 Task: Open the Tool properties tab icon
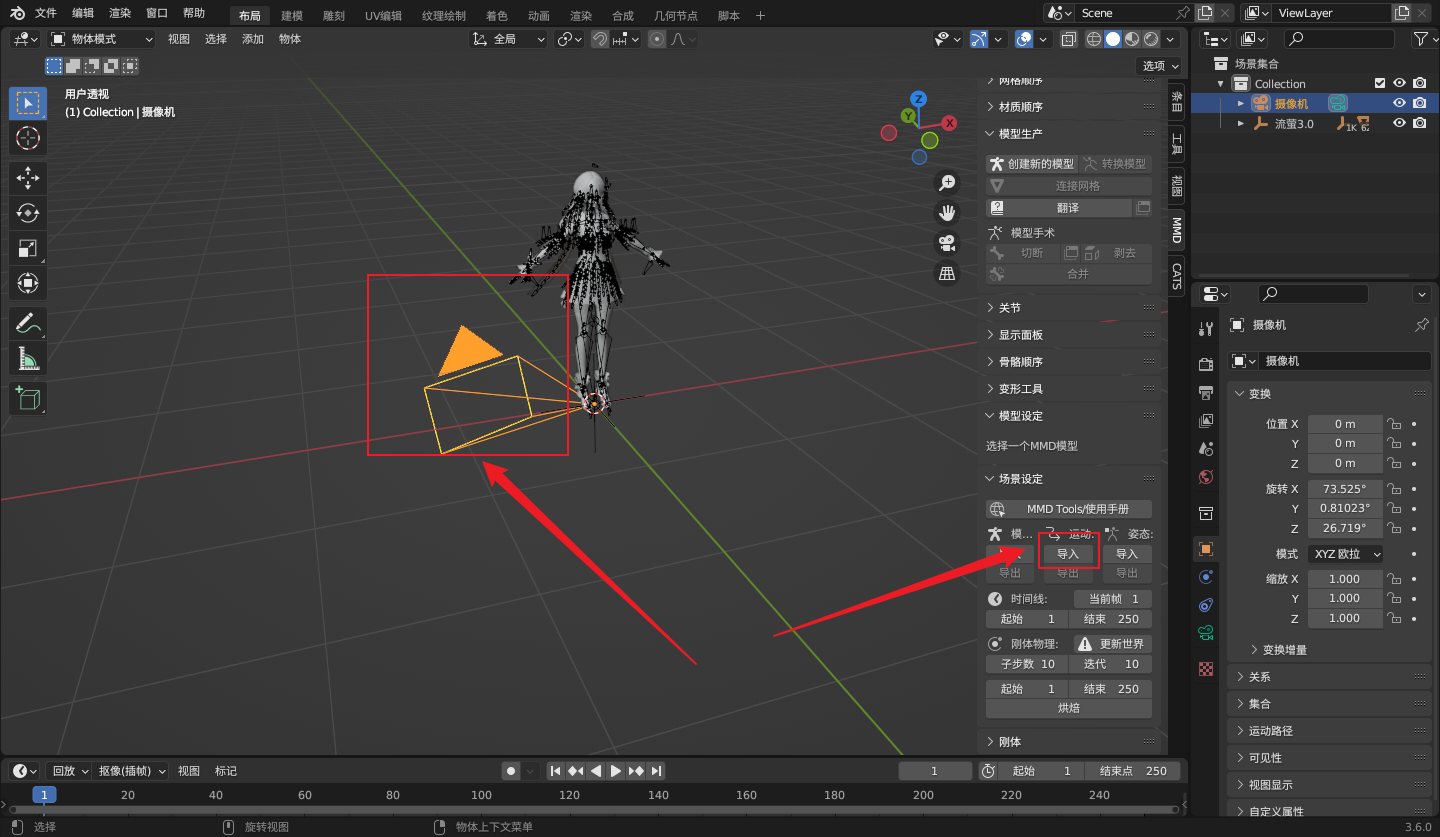click(x=1206, y=329)
